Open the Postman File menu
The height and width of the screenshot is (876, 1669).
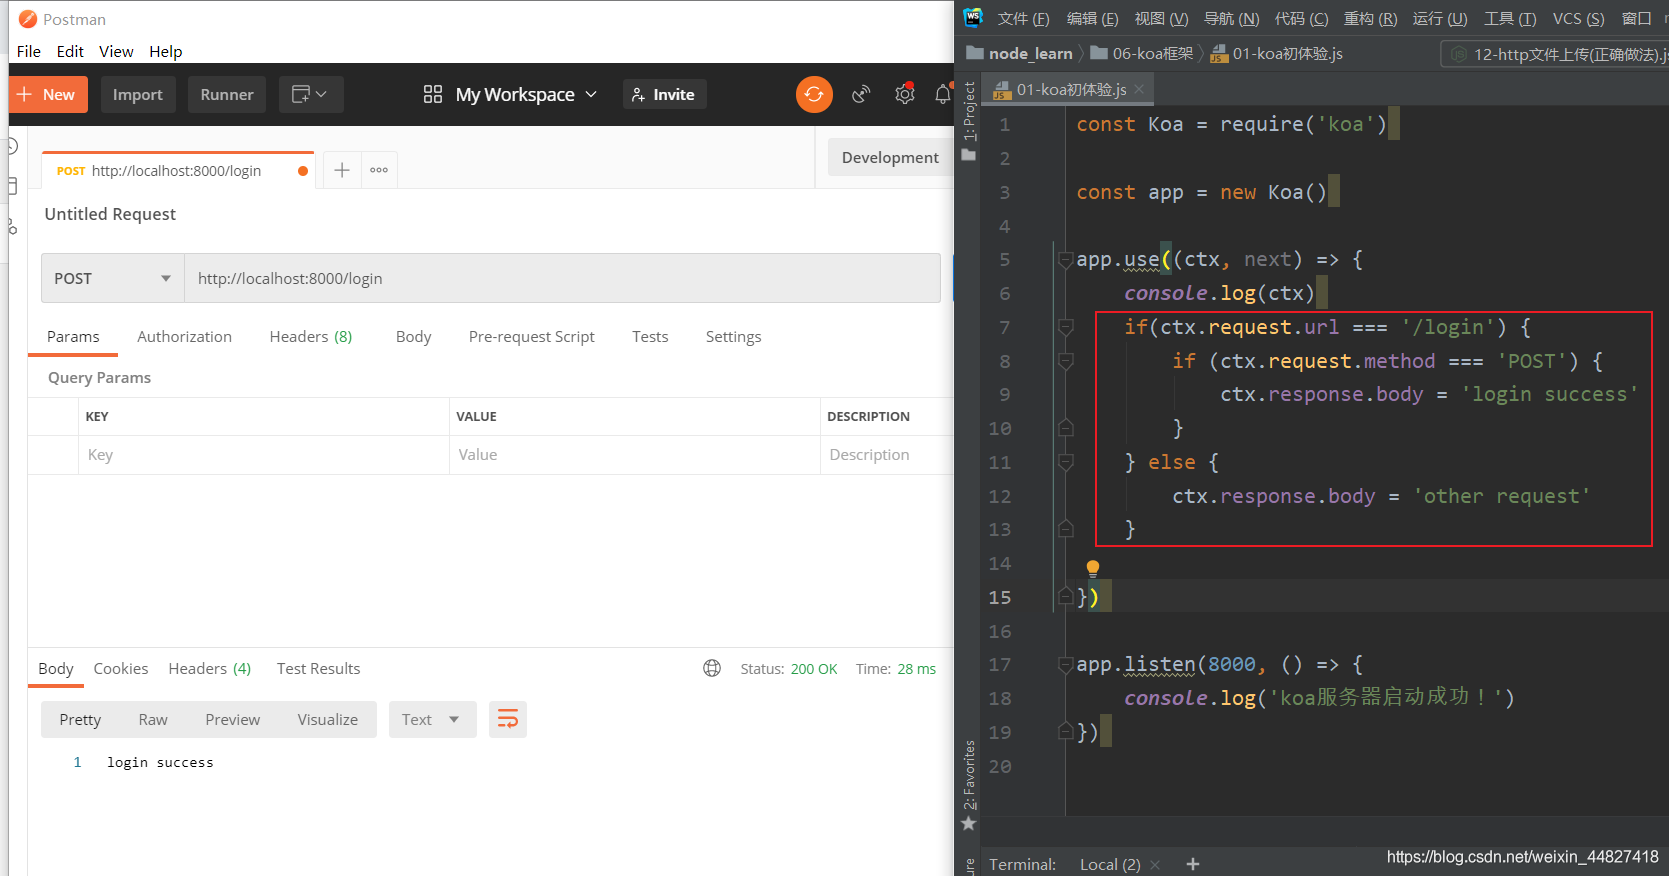29,52
